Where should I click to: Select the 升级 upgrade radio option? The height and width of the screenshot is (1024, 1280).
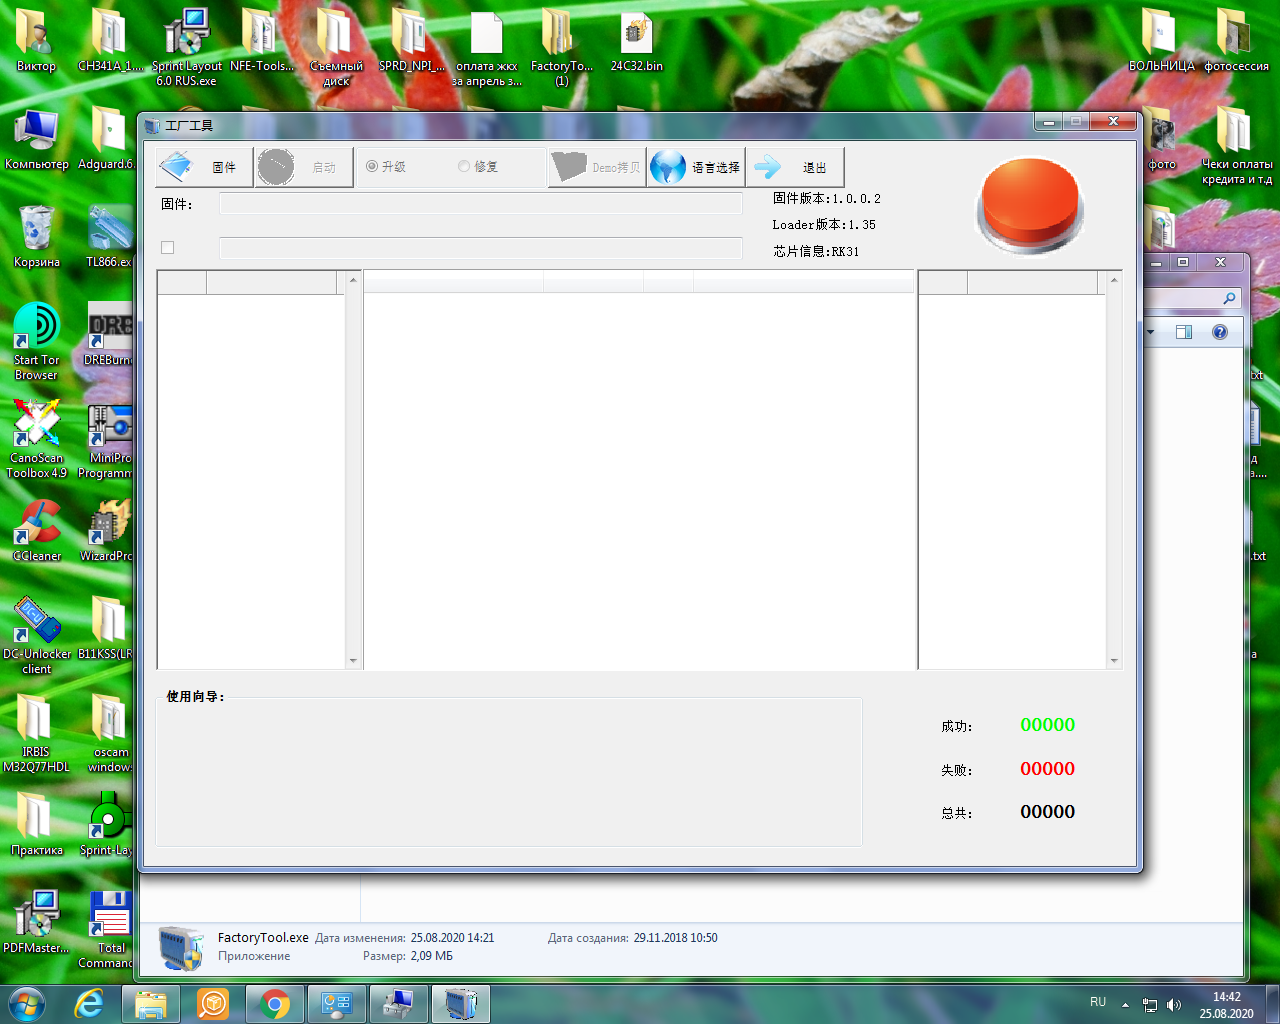386,167
